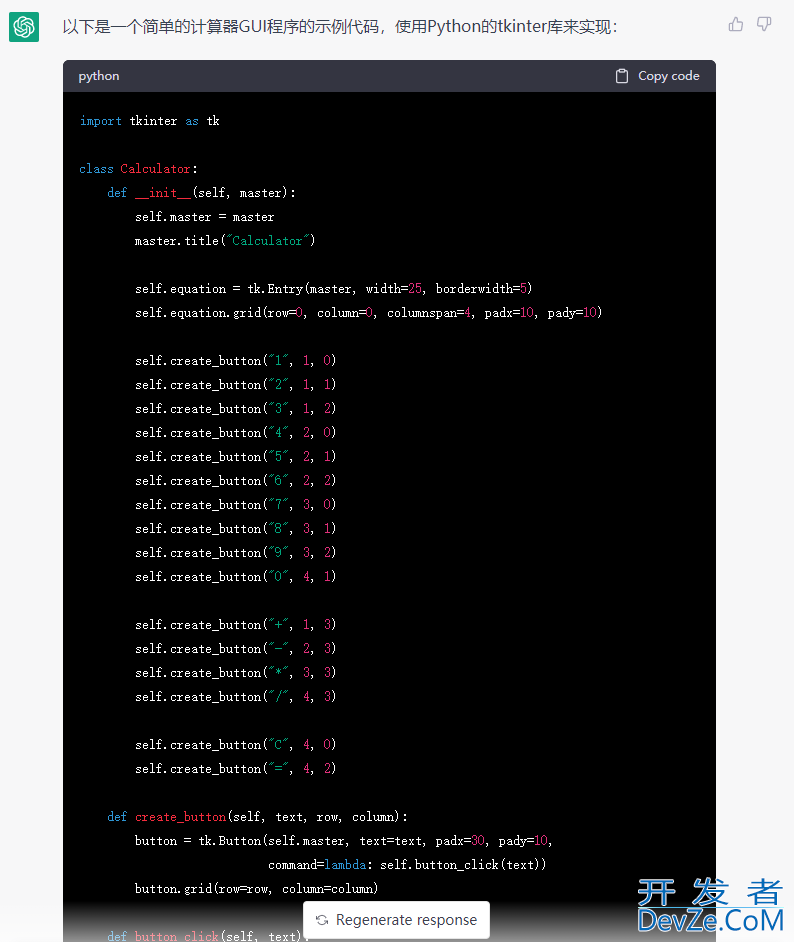Click the self.equation = tk.Entry line
The width and height of the screenshot is (794, 942).
pos(333,289)
